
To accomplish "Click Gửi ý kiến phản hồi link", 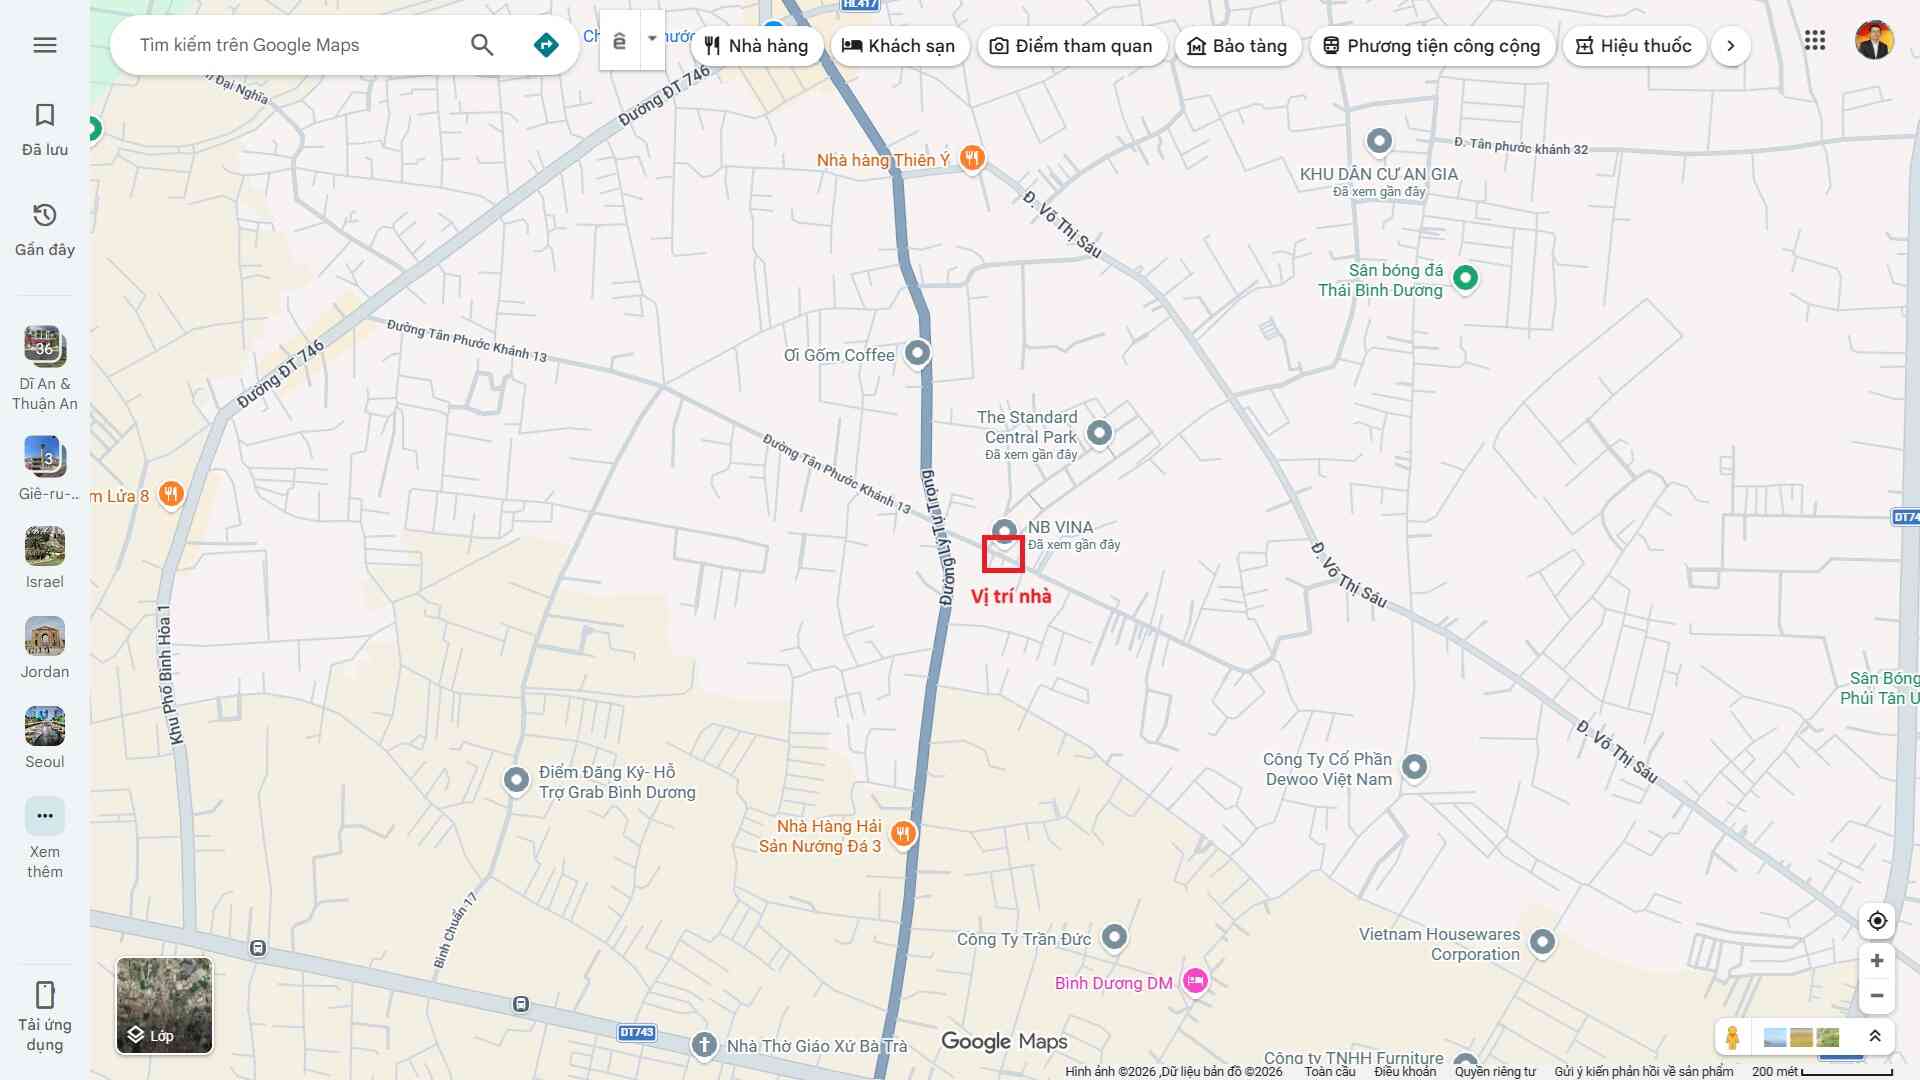I will (1644, 1072).
